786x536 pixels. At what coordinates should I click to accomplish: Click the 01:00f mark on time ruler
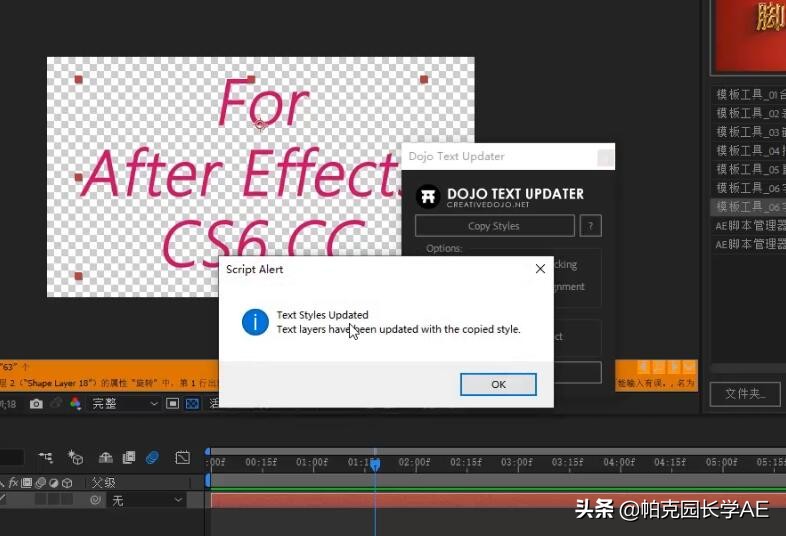point(312,462)
